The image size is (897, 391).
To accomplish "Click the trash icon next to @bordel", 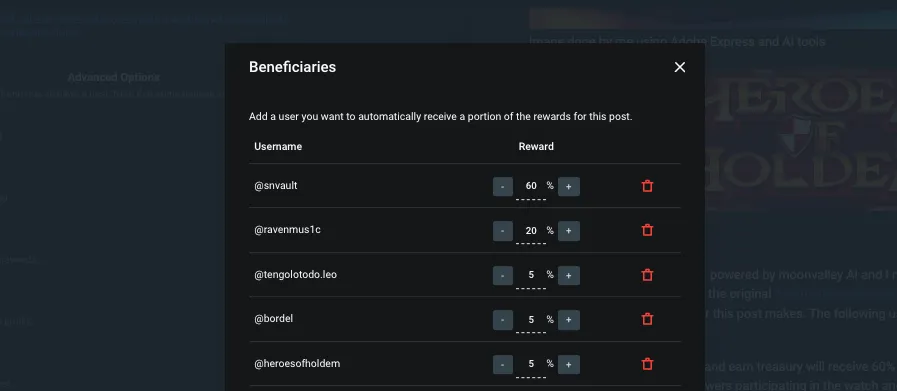I will coord(647,319).
